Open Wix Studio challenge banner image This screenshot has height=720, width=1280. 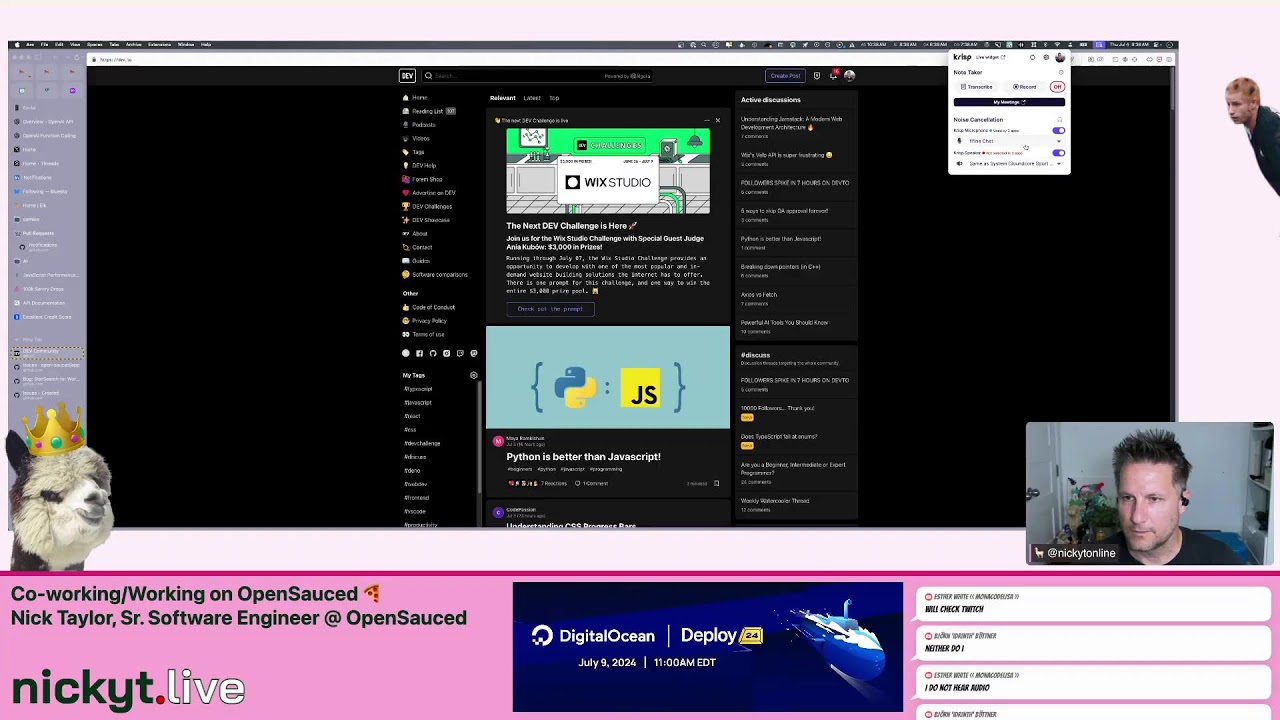608,171
